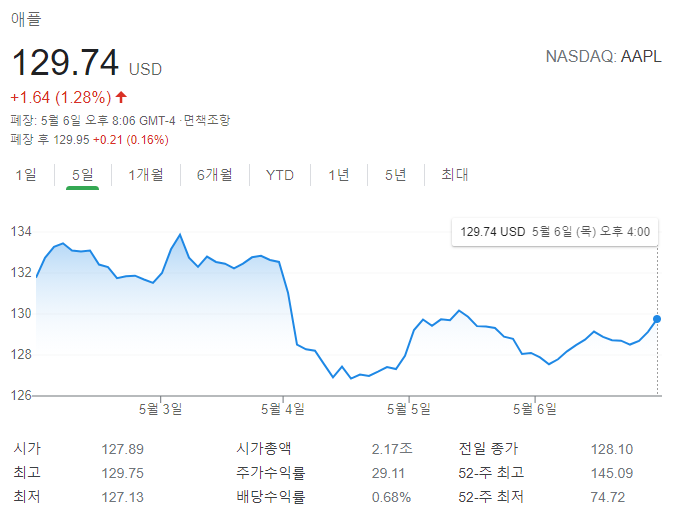
Task: Click the 5월 4일 axis label
Action: 283,409
